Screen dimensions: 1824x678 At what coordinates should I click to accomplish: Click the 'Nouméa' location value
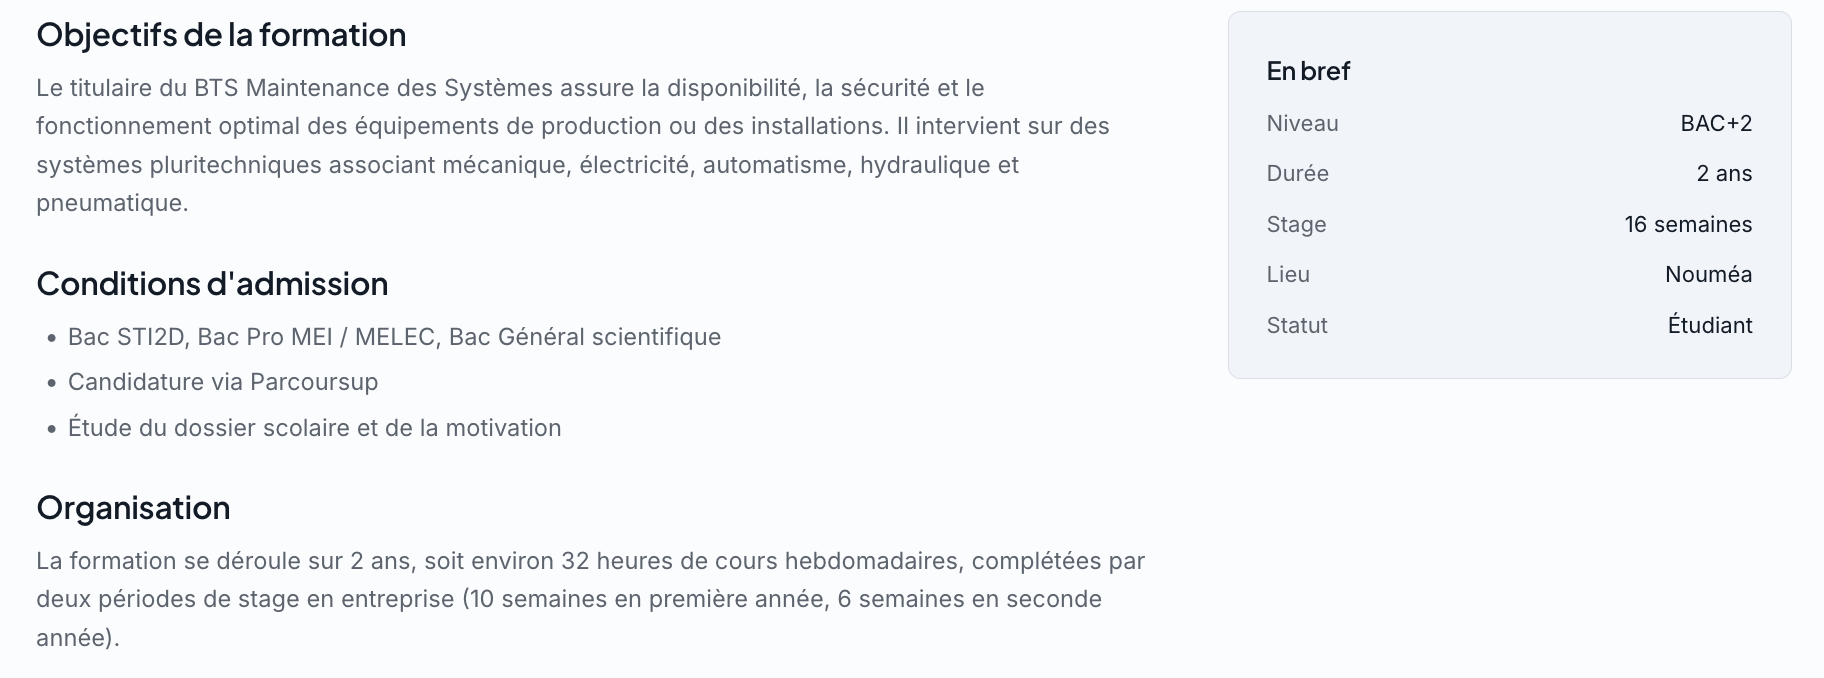(x=1708, y=274)
